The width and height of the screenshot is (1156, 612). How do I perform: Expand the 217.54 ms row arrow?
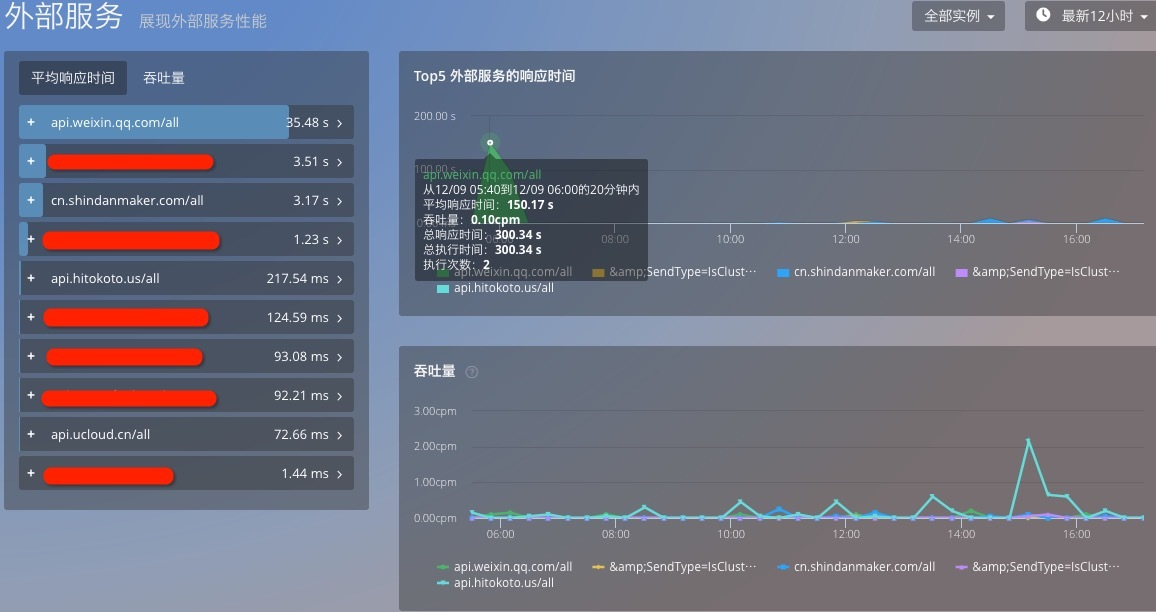[x=340, y=279]
